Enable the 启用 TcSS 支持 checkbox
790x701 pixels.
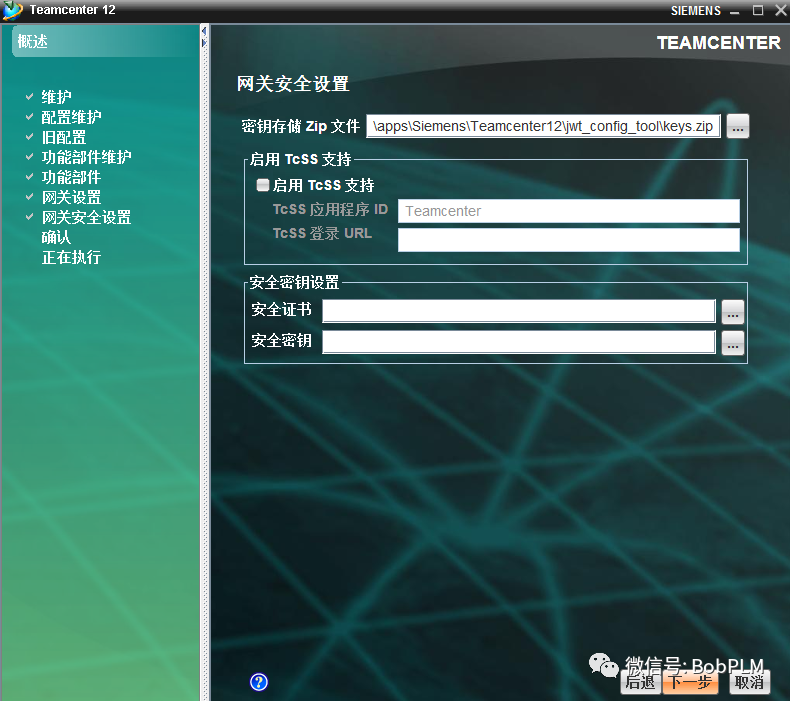click(x=262, y=185)
